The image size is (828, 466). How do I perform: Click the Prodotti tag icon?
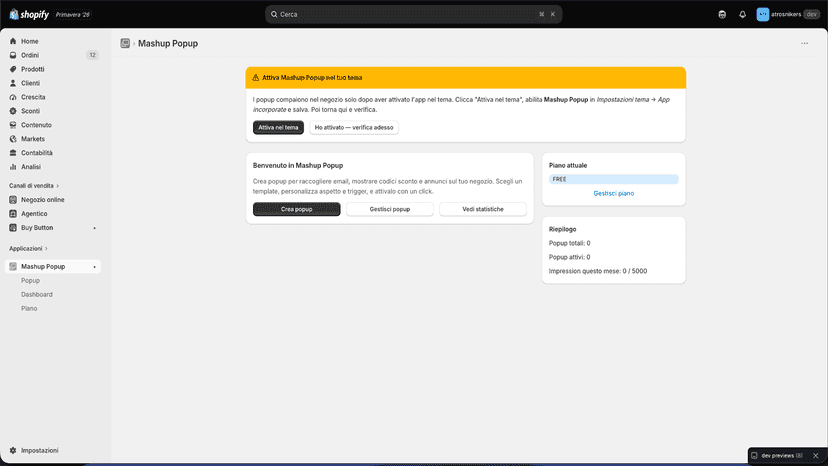13,69
